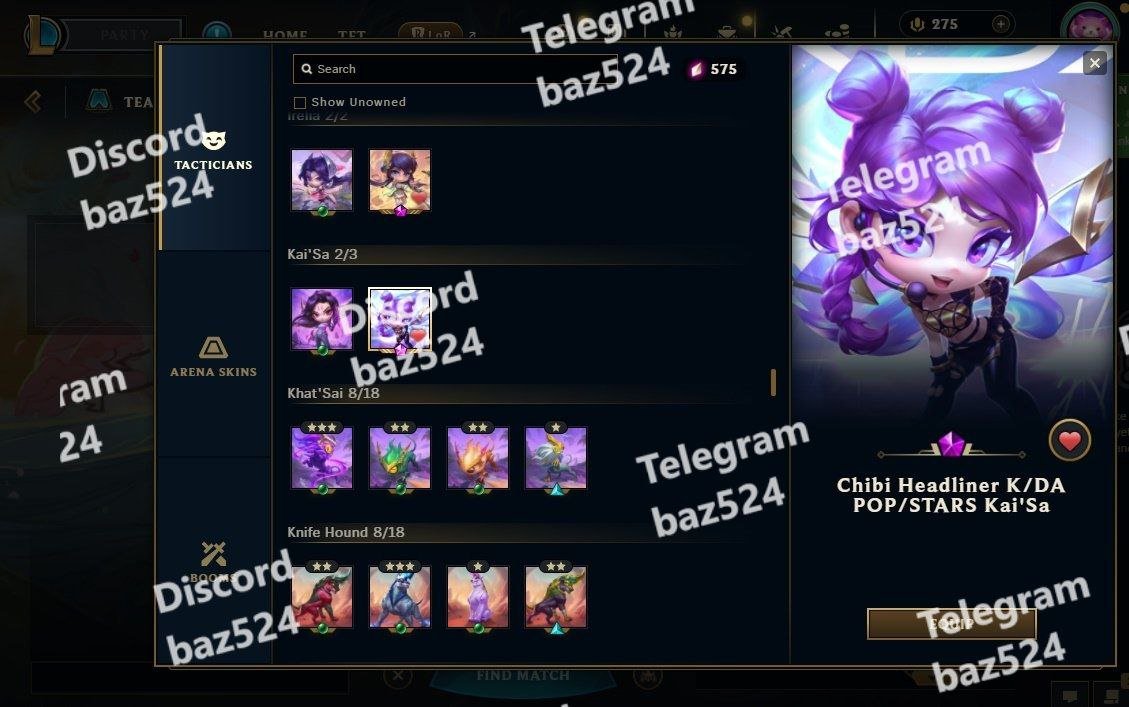The image size is (1129, 707).
Task: Switch to Arena Skins category
Action: [x=214, y=356]
